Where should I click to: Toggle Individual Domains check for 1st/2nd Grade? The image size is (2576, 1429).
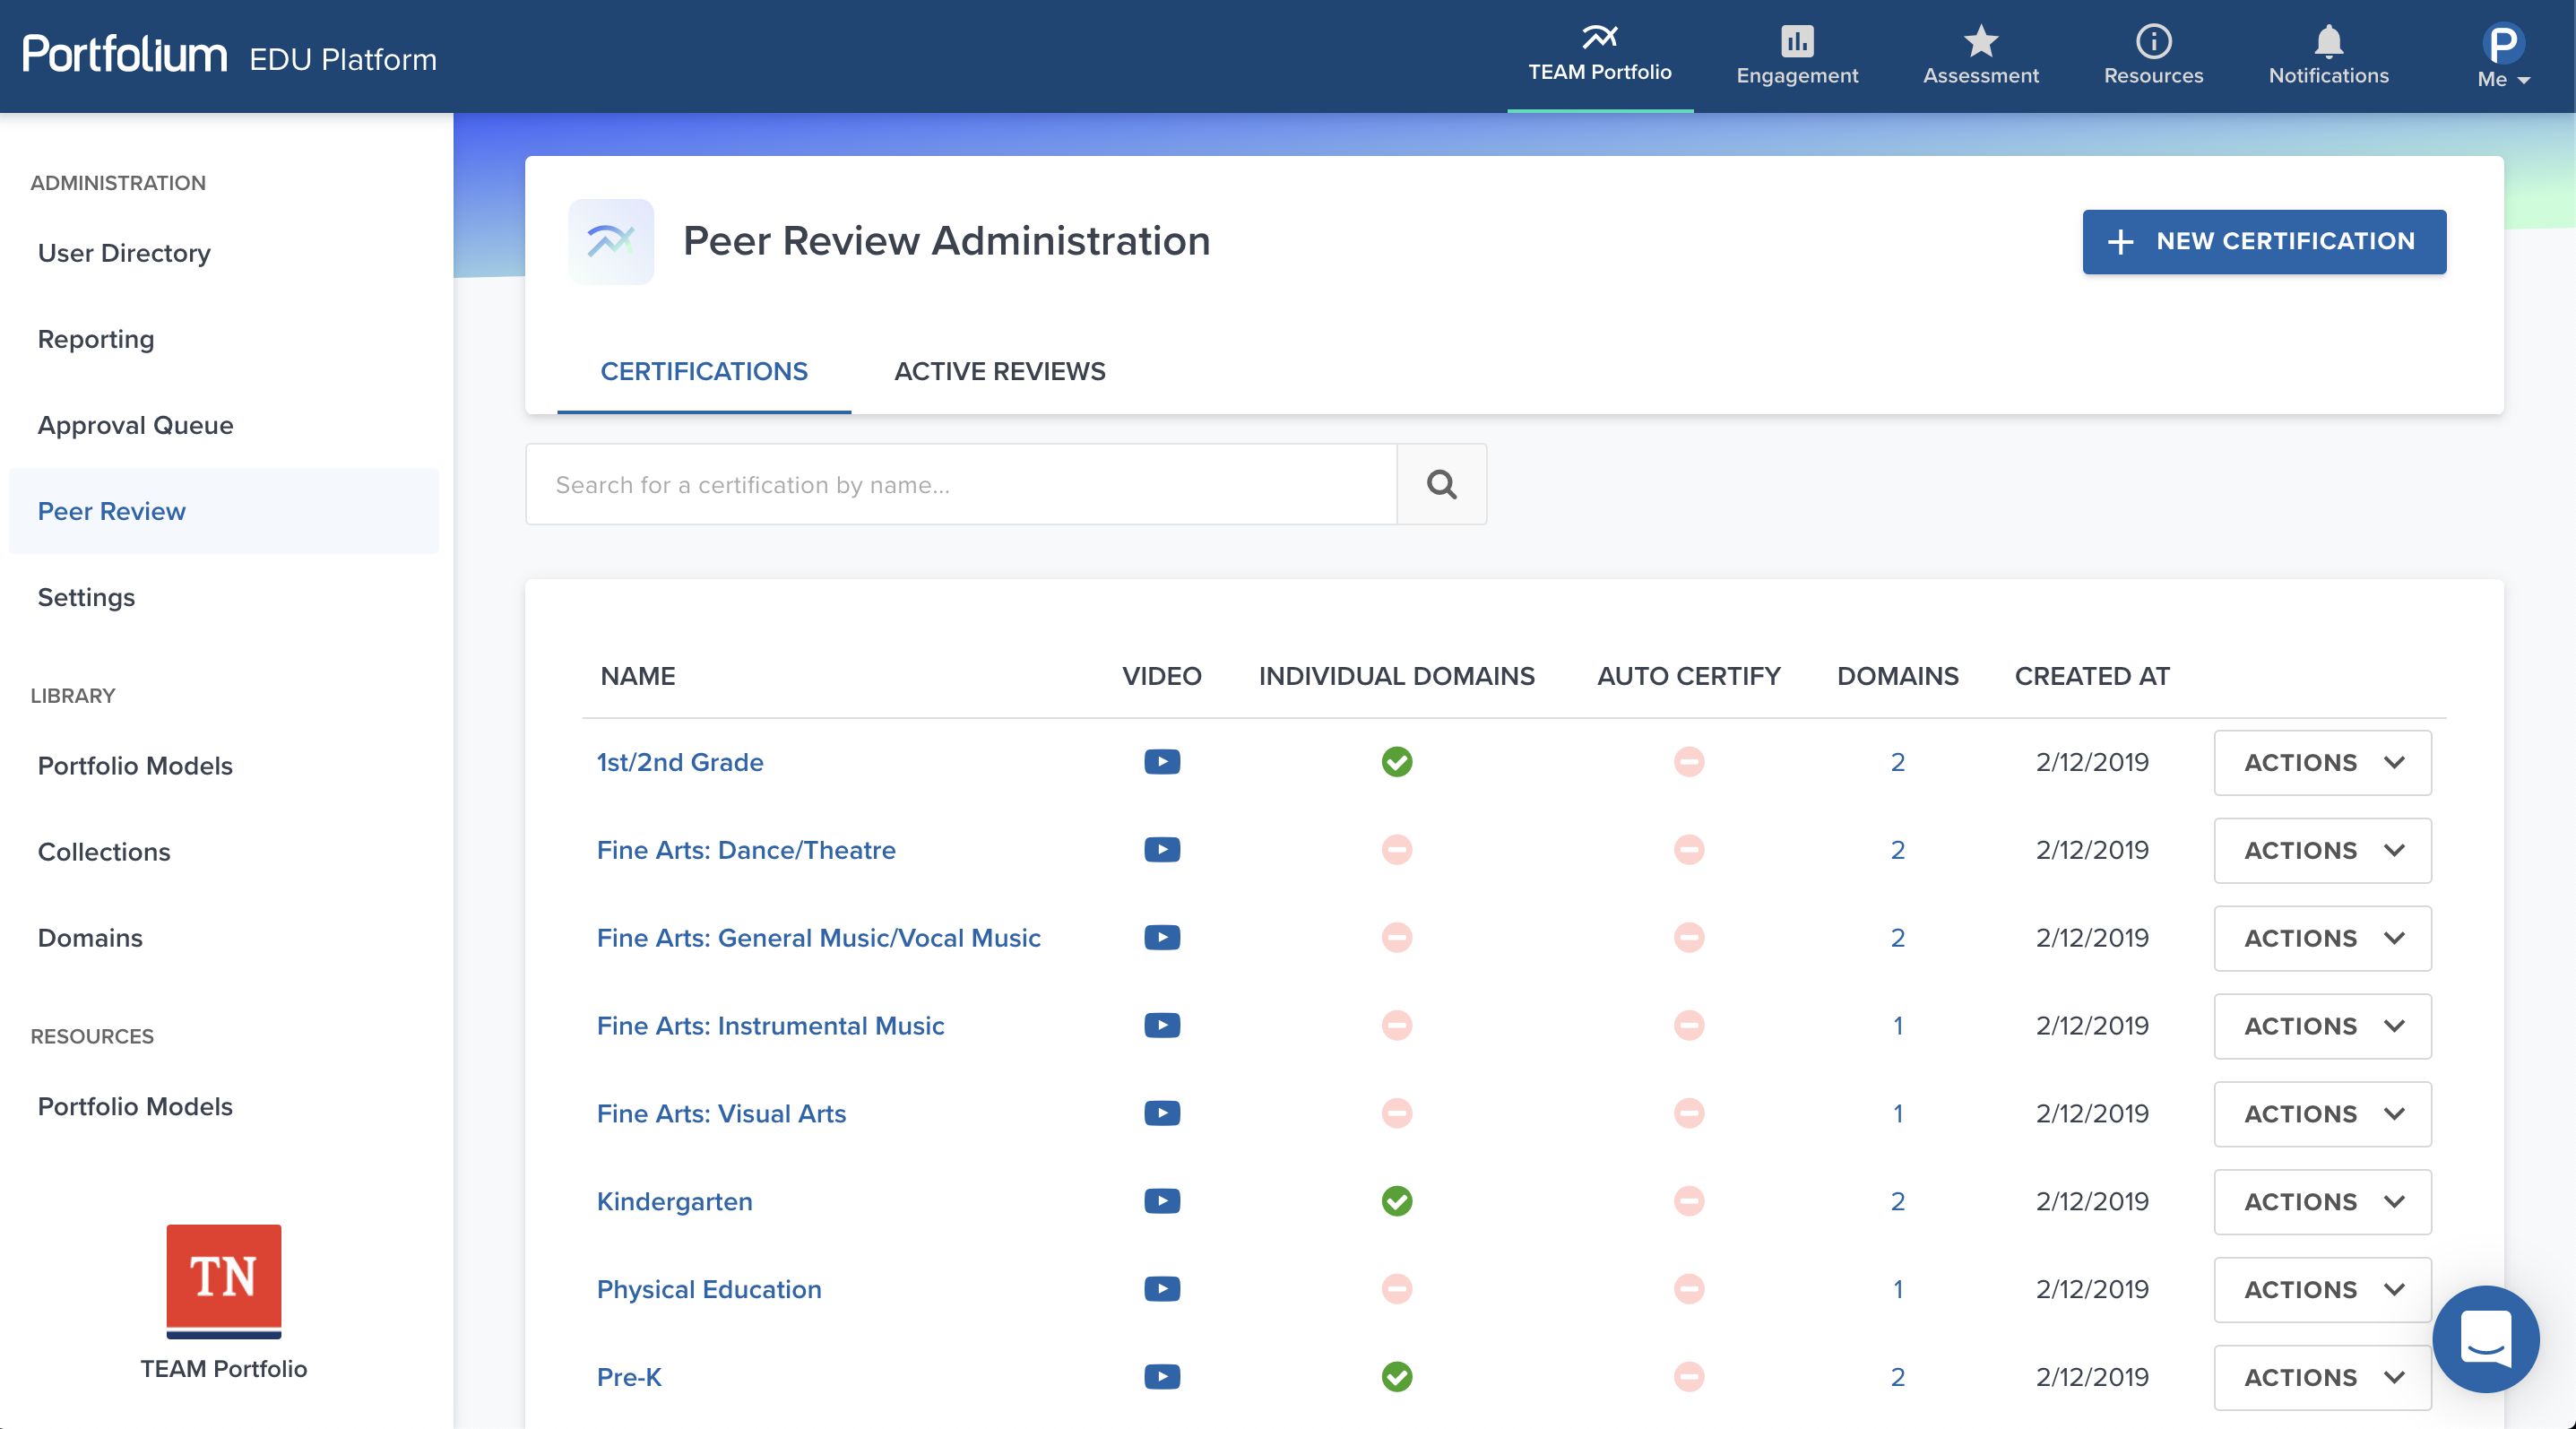1396,762
